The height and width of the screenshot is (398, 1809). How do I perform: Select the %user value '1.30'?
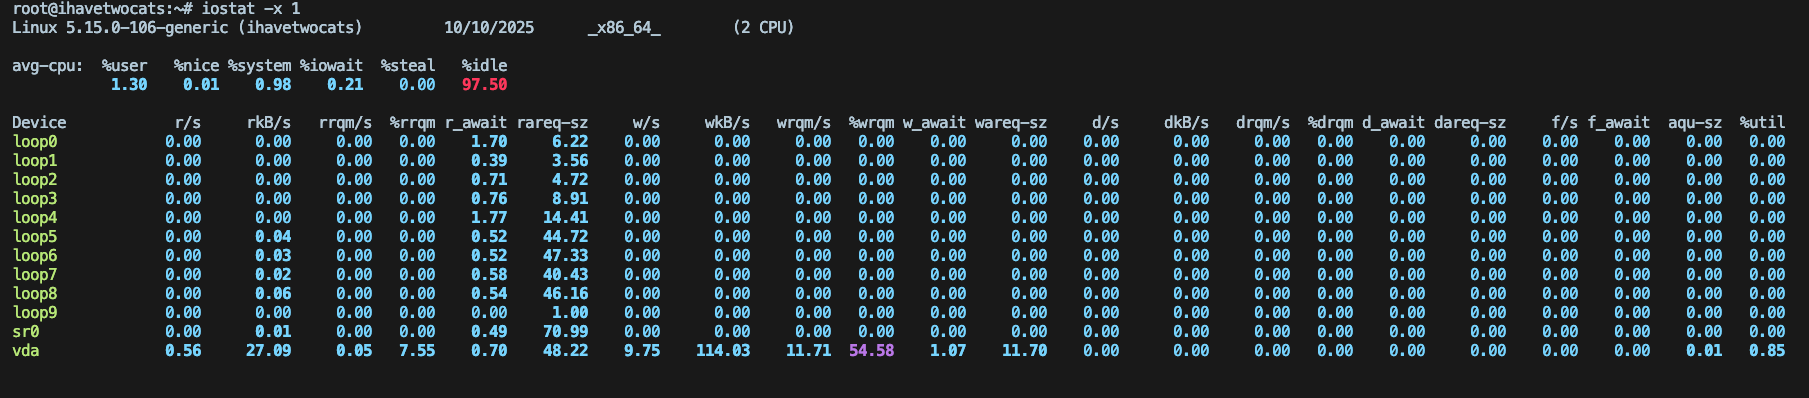tap(129, 85)
